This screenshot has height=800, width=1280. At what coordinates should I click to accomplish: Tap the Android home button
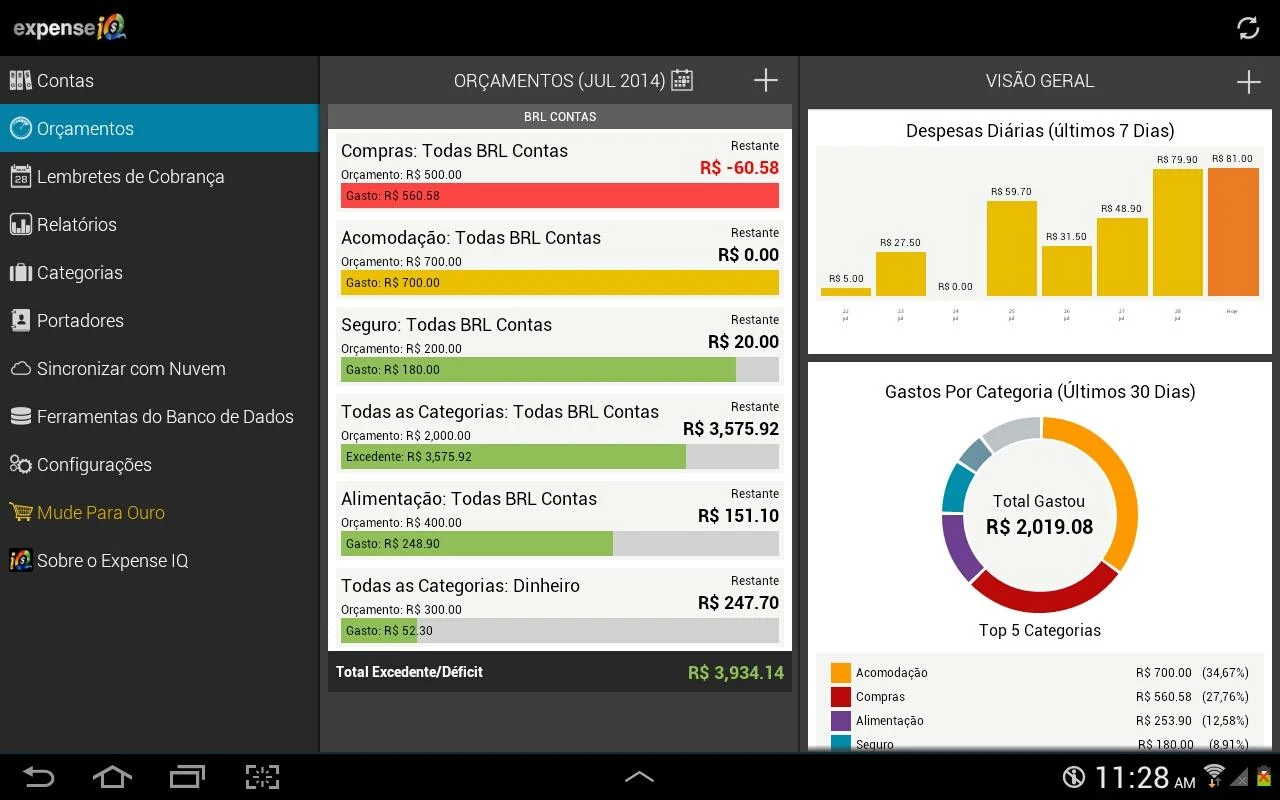tap(112, 776)
